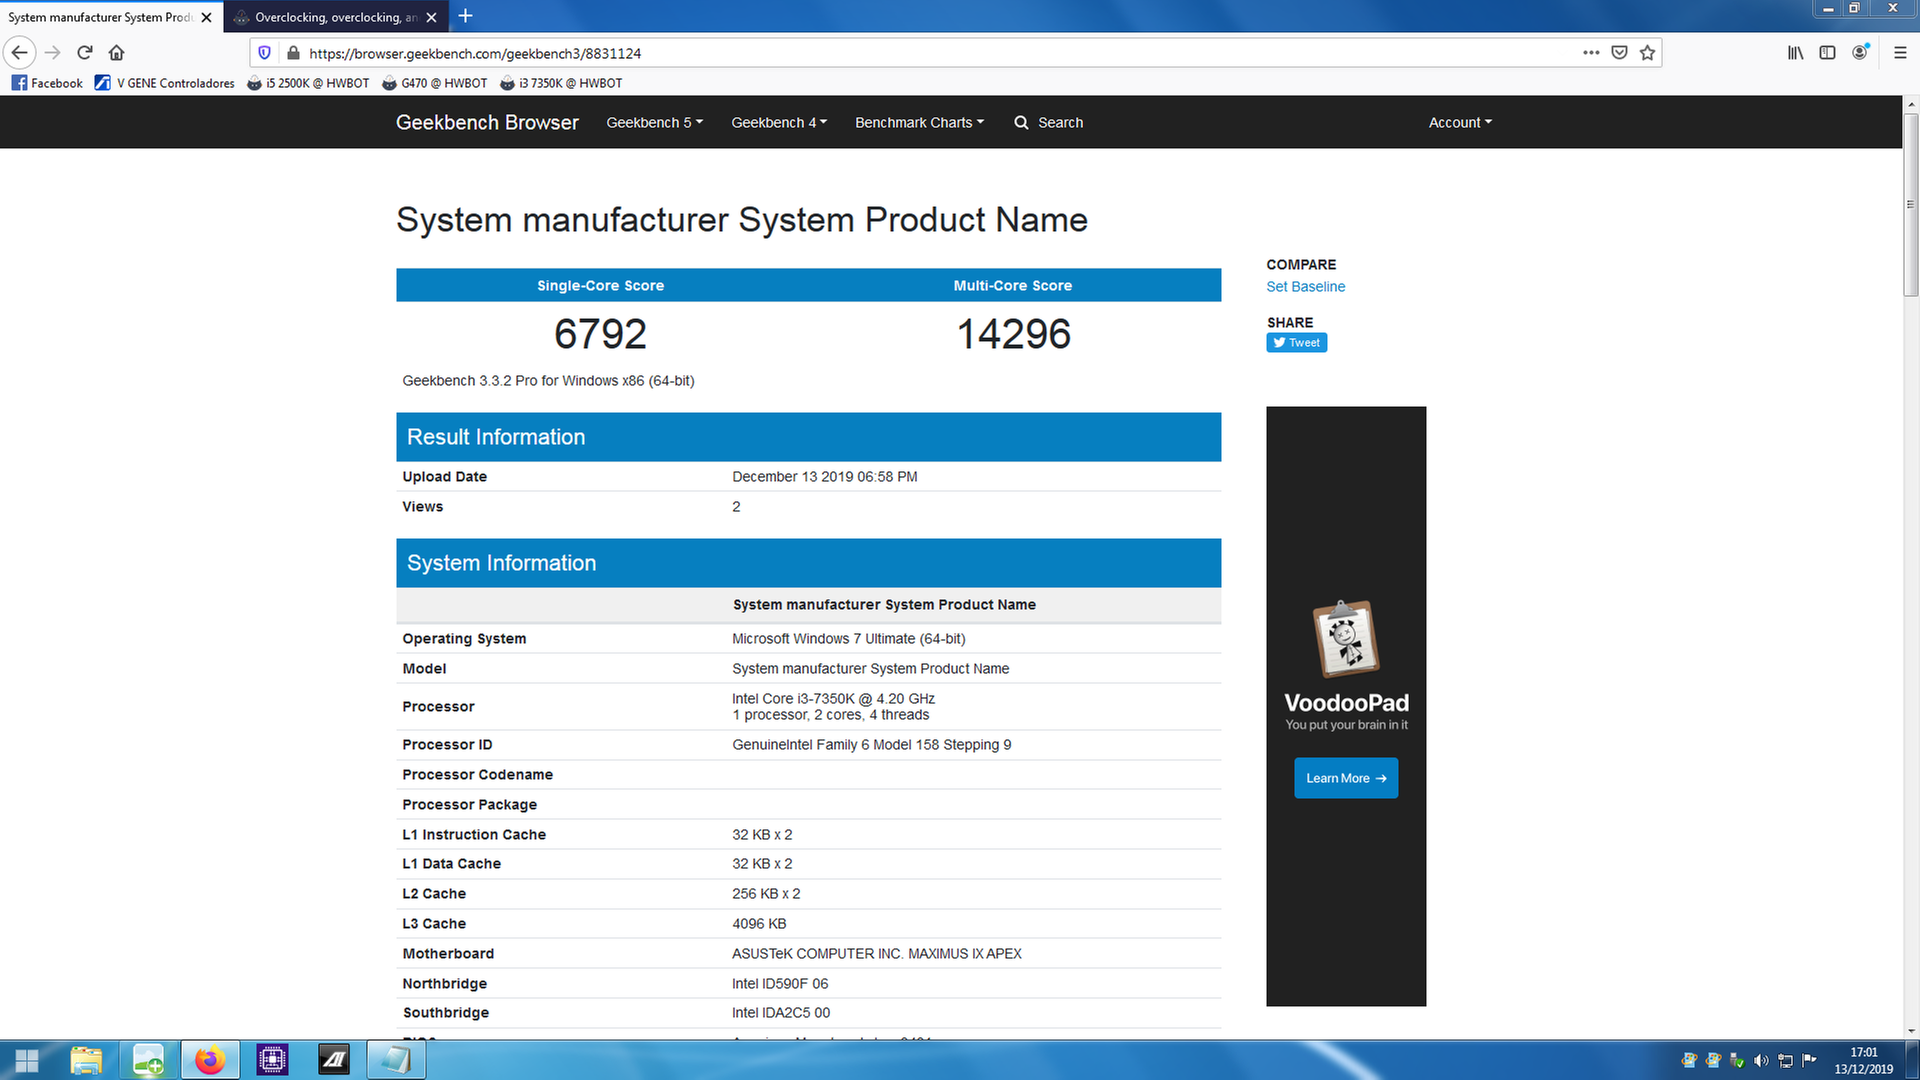Screen dimensions: 1920x1080
Task: Click the MAXIMUS IX APEX motherboard value
Action: coord(876,954)
